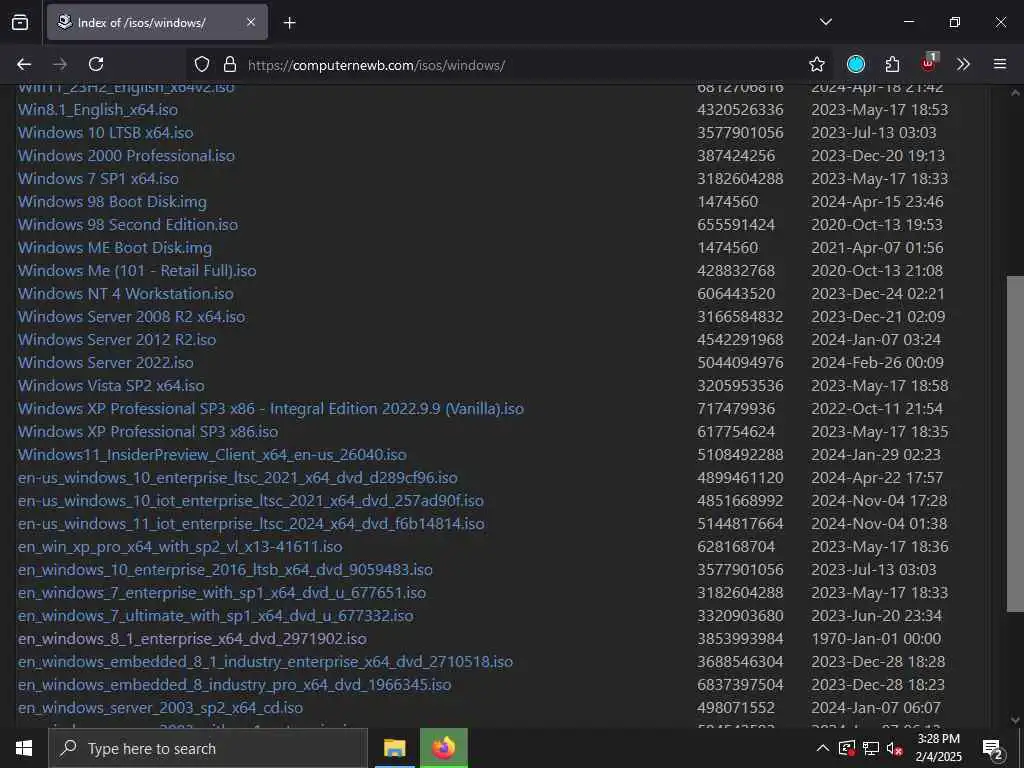Download Windows11_InsiderPreview_Client_x64_en-us_26040.iso

point(212,455)
